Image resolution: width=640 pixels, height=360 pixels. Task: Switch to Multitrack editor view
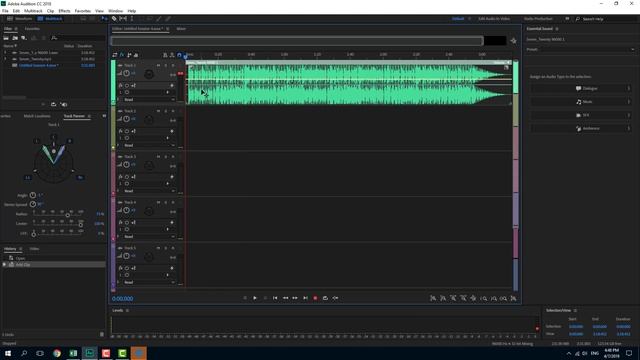(x=50, y=19)
